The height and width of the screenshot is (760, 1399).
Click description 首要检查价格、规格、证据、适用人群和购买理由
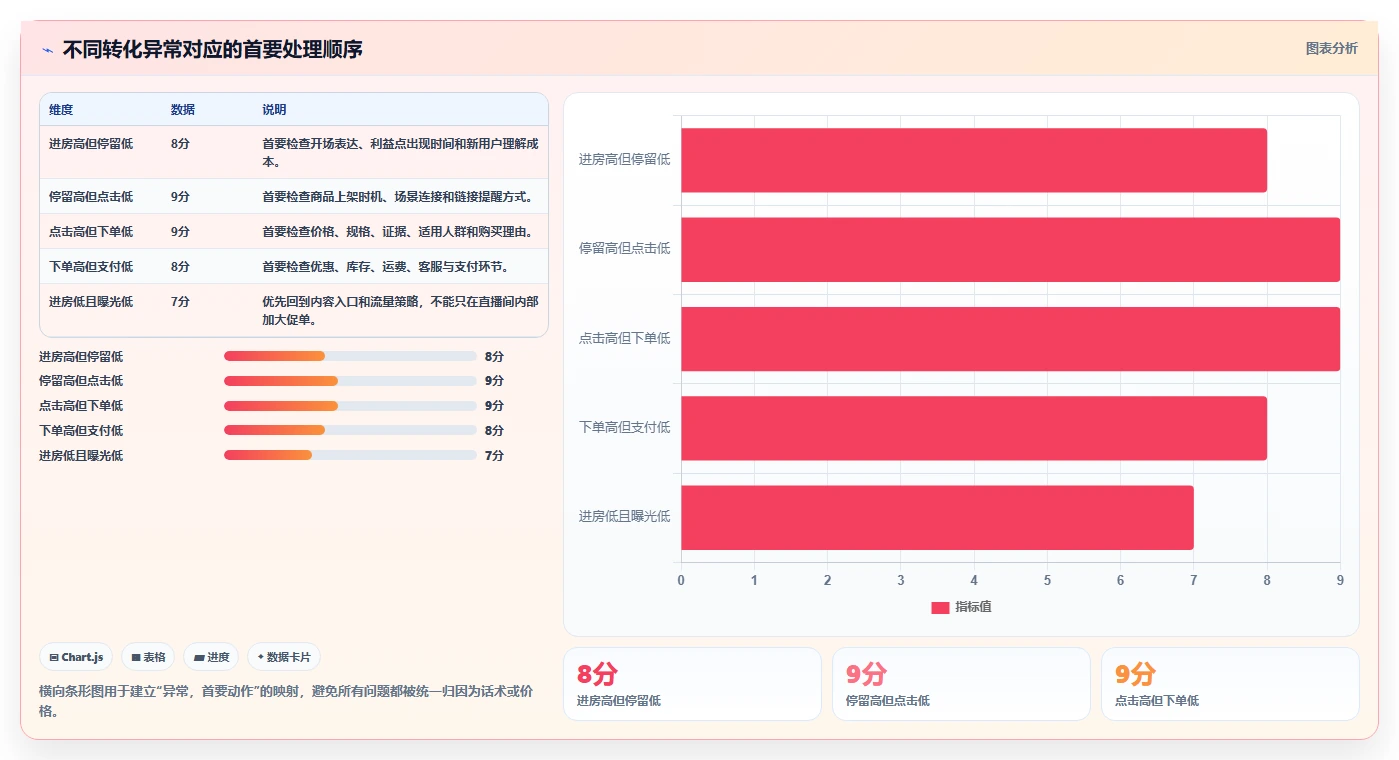[x=399, y=232]
